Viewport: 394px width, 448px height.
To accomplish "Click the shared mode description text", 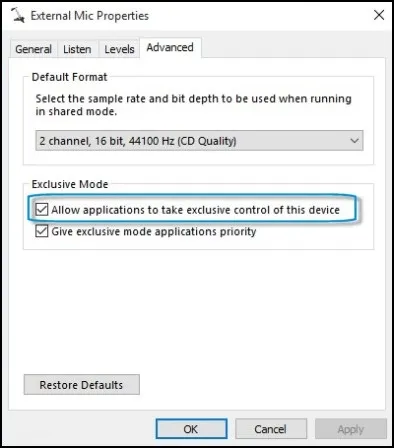I will (x=193, y=105).
